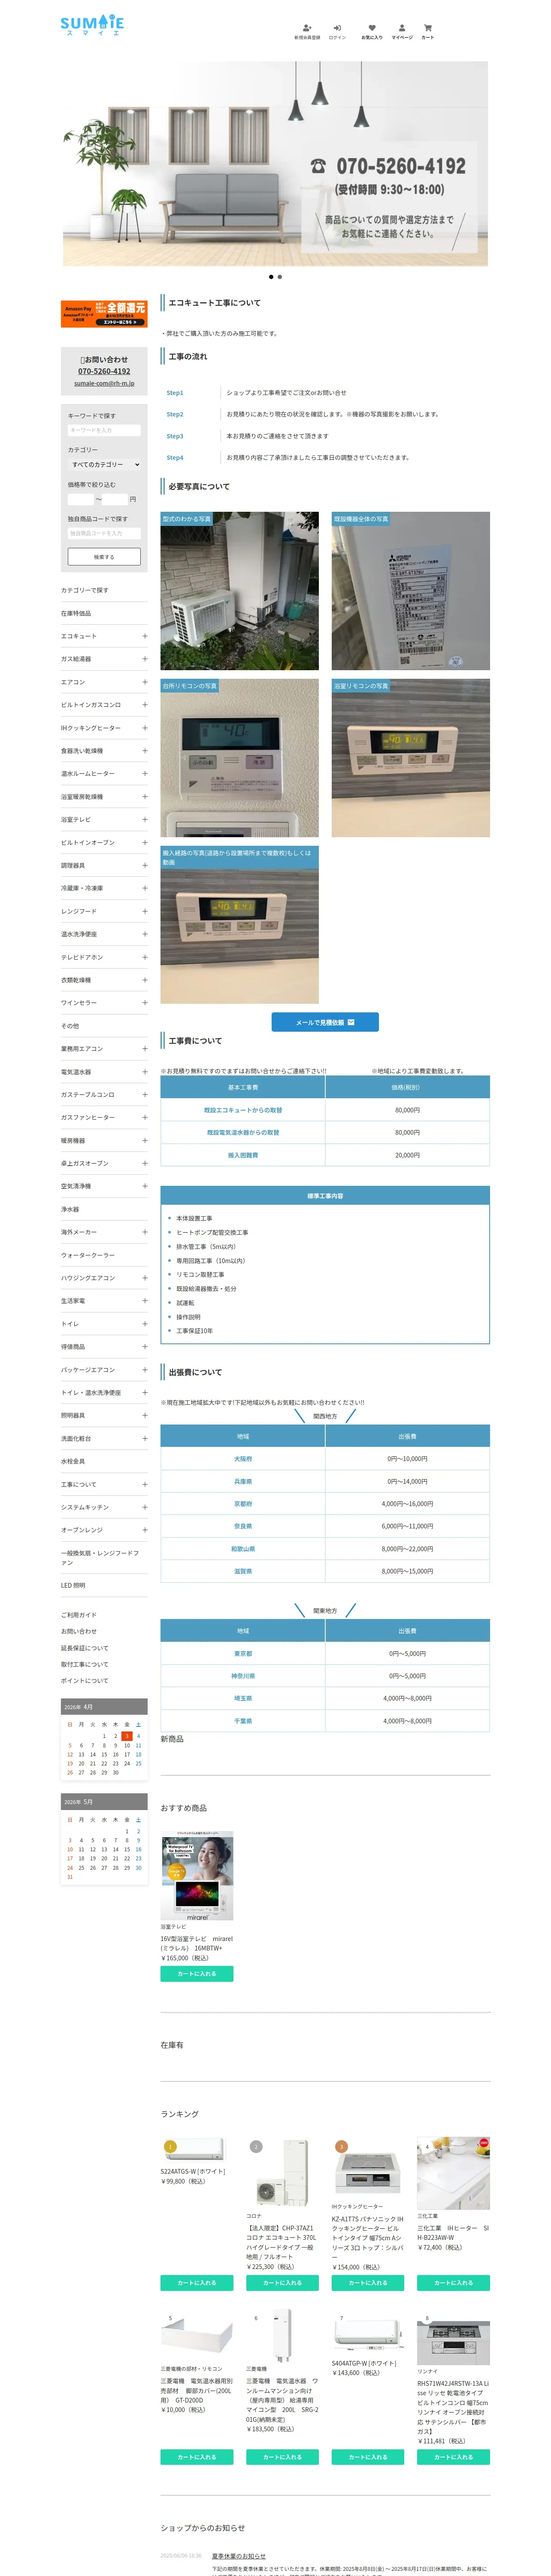Add SRG-201G water heater to cart

point(282,2457)
